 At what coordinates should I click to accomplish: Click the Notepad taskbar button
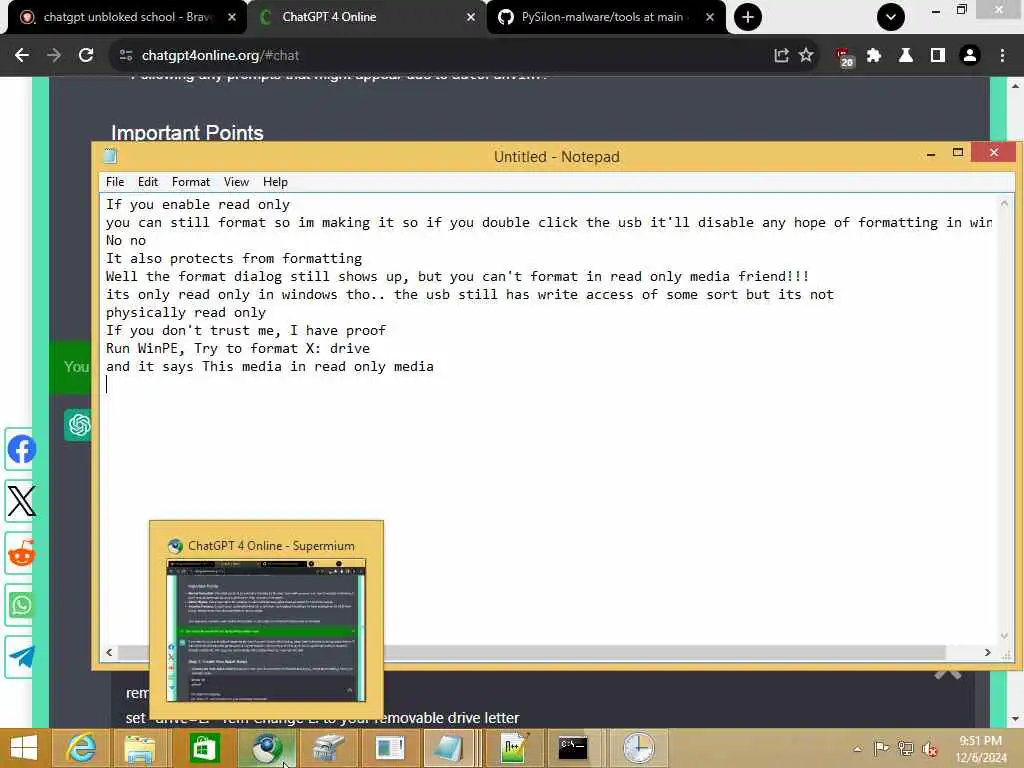click(x=449, y=748)
